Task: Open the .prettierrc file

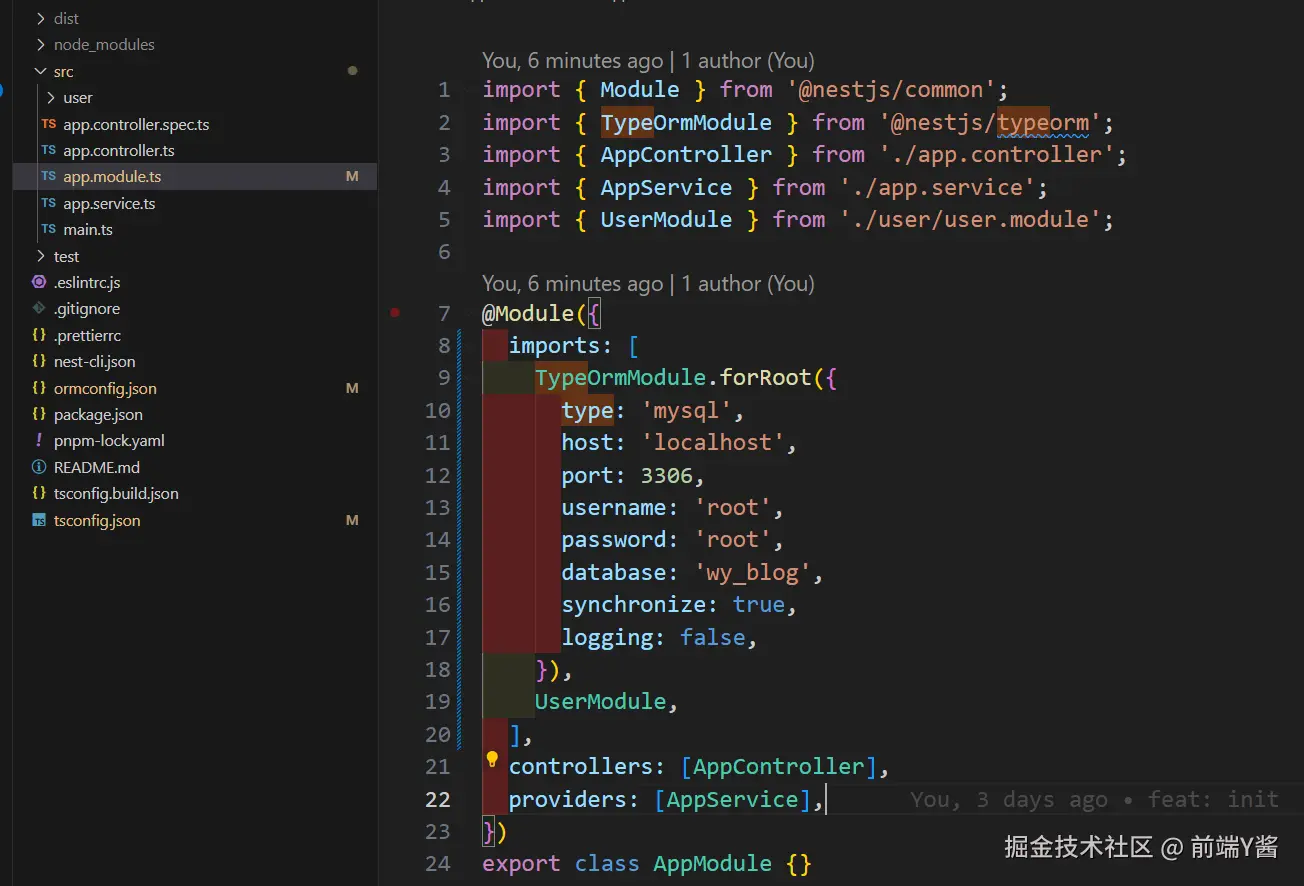Action: coord(87,336)
